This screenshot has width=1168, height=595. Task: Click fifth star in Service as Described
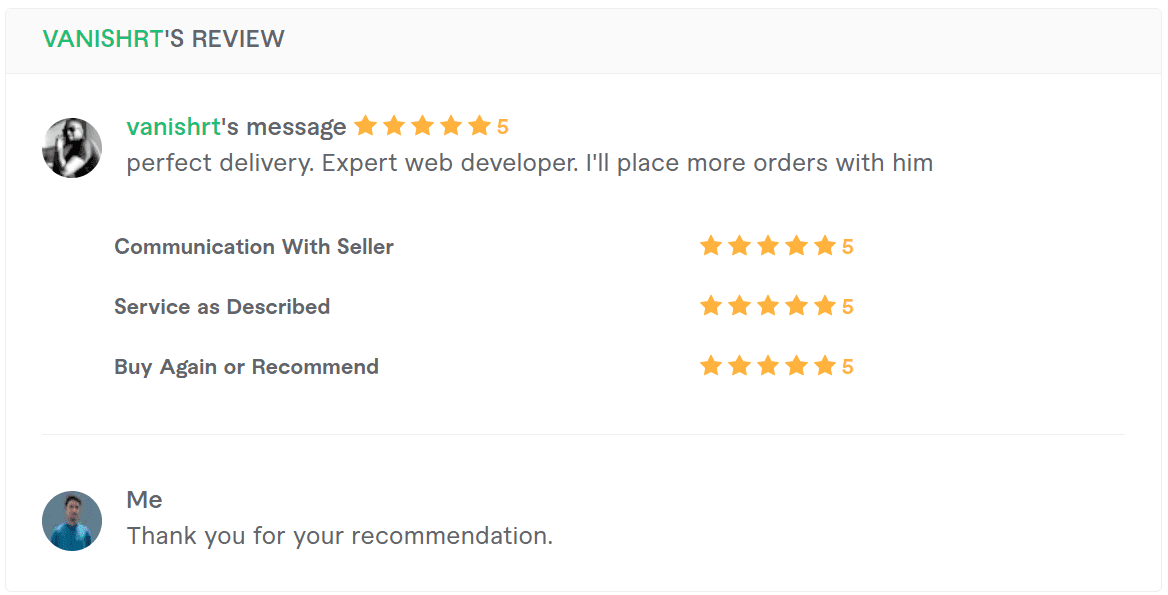(x=825, y=306)
